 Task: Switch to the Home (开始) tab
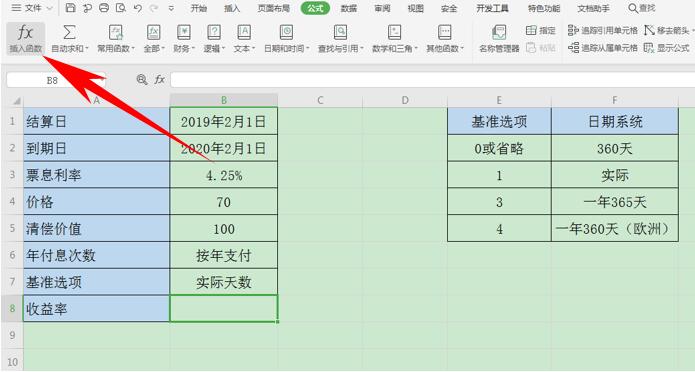(199, 8)
